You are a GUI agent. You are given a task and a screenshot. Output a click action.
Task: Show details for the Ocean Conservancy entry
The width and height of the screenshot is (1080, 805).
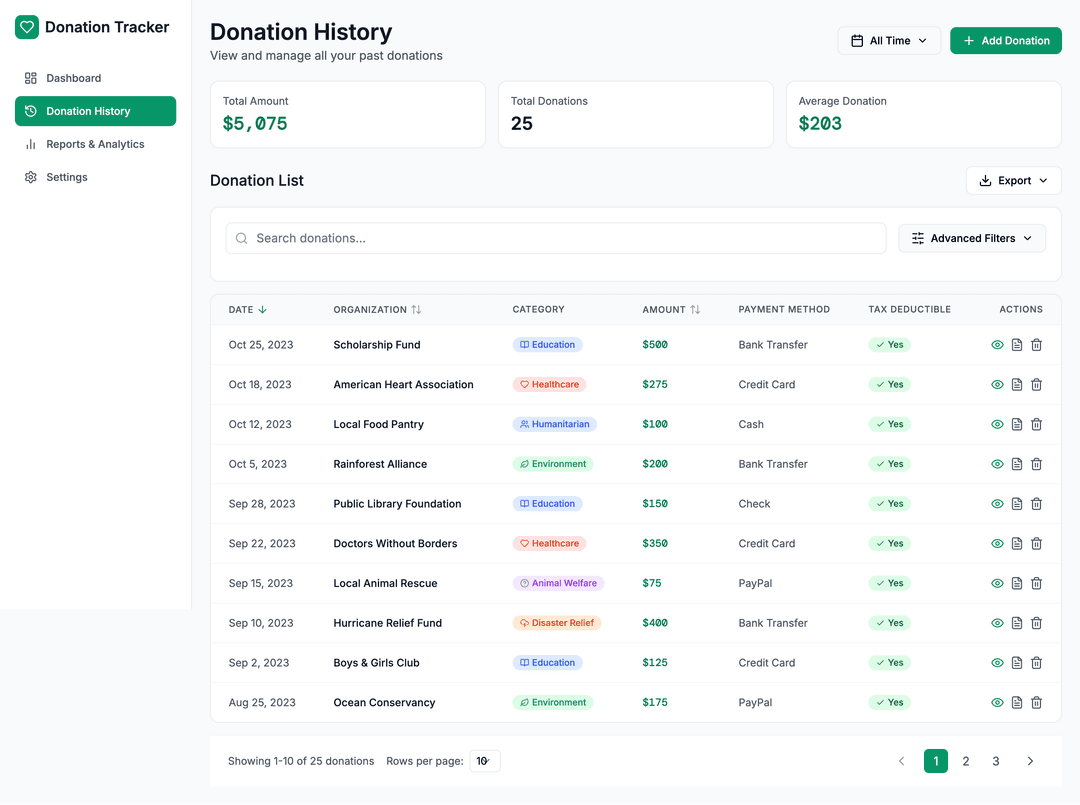(997, 702)
